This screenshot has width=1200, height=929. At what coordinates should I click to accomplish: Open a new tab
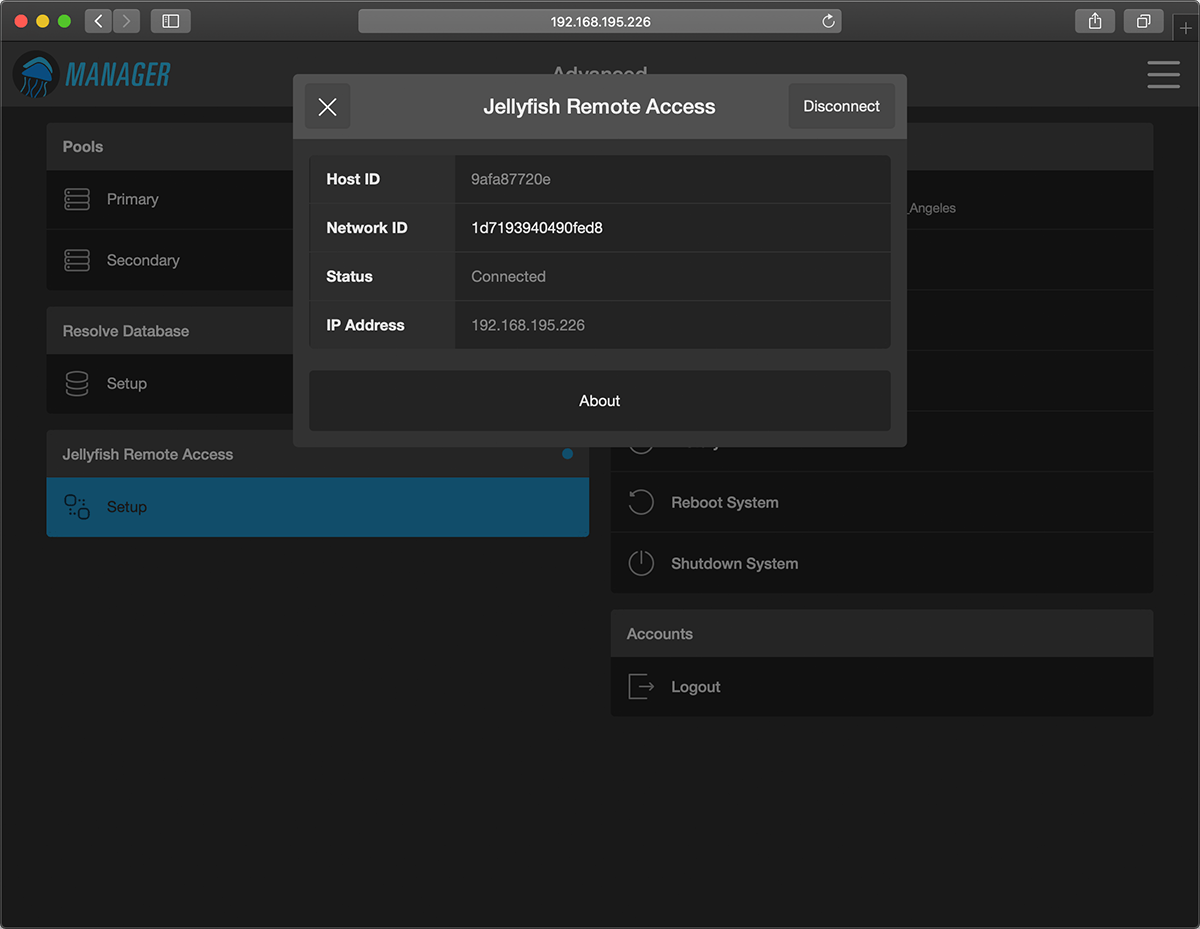pyautogui.click(x=1186, y=29)
